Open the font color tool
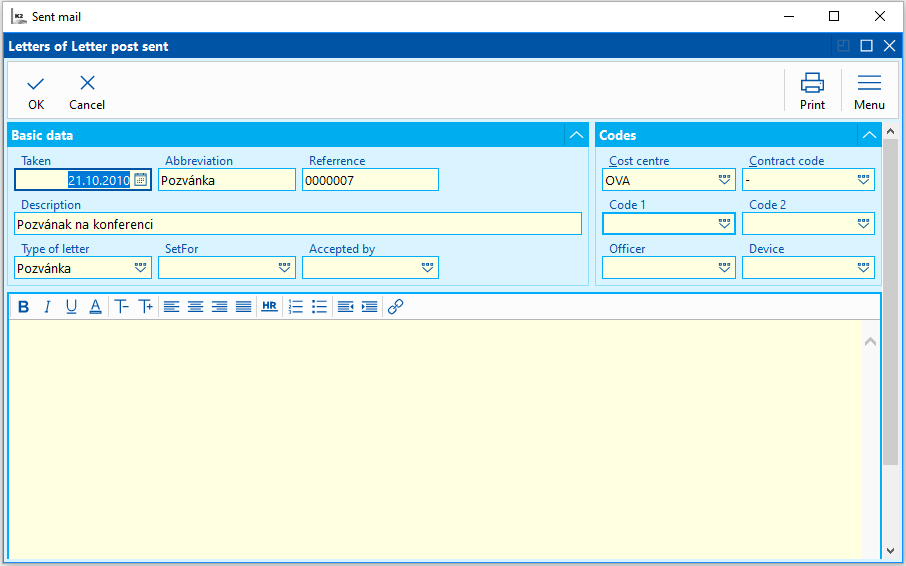Image resolution: width=906 pixels, height=566 pixels. coord(95,307)
